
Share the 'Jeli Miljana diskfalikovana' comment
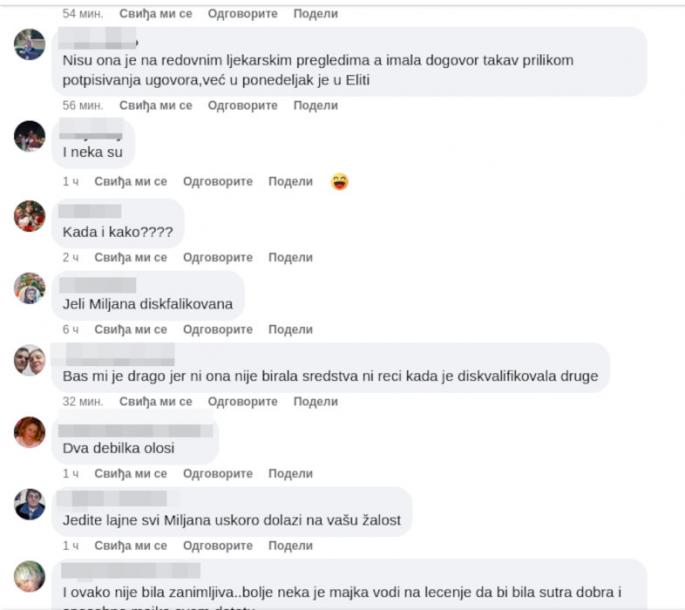click(x=291, y=329)
